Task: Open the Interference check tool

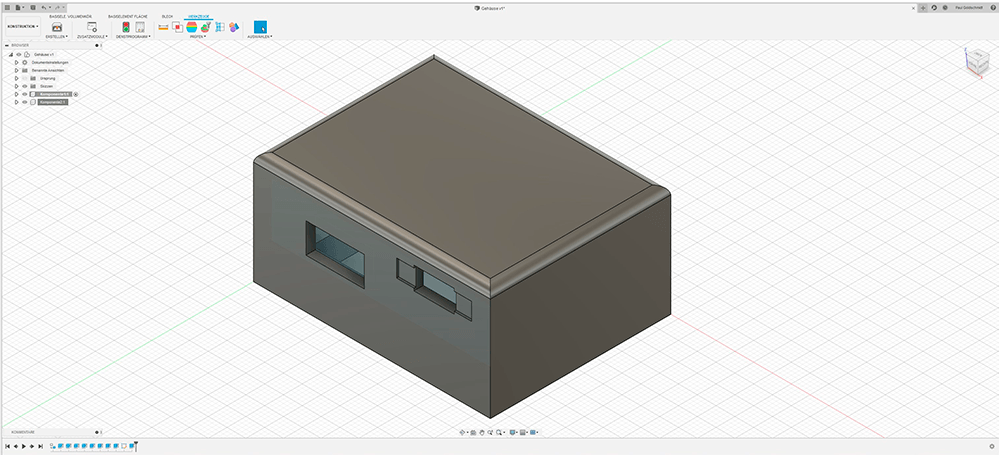Action: click(x=177, y=27)
